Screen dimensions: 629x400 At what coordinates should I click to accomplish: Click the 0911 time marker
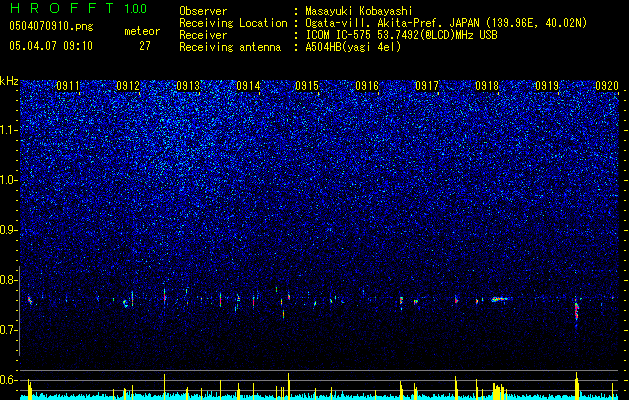(x=68, y=86)
